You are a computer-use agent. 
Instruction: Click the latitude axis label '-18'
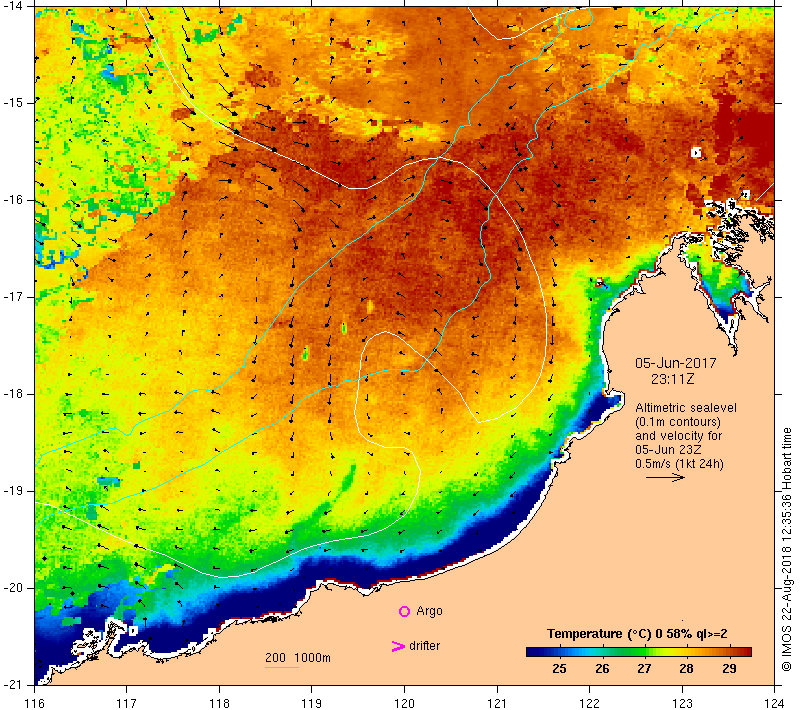pos(12,394)
